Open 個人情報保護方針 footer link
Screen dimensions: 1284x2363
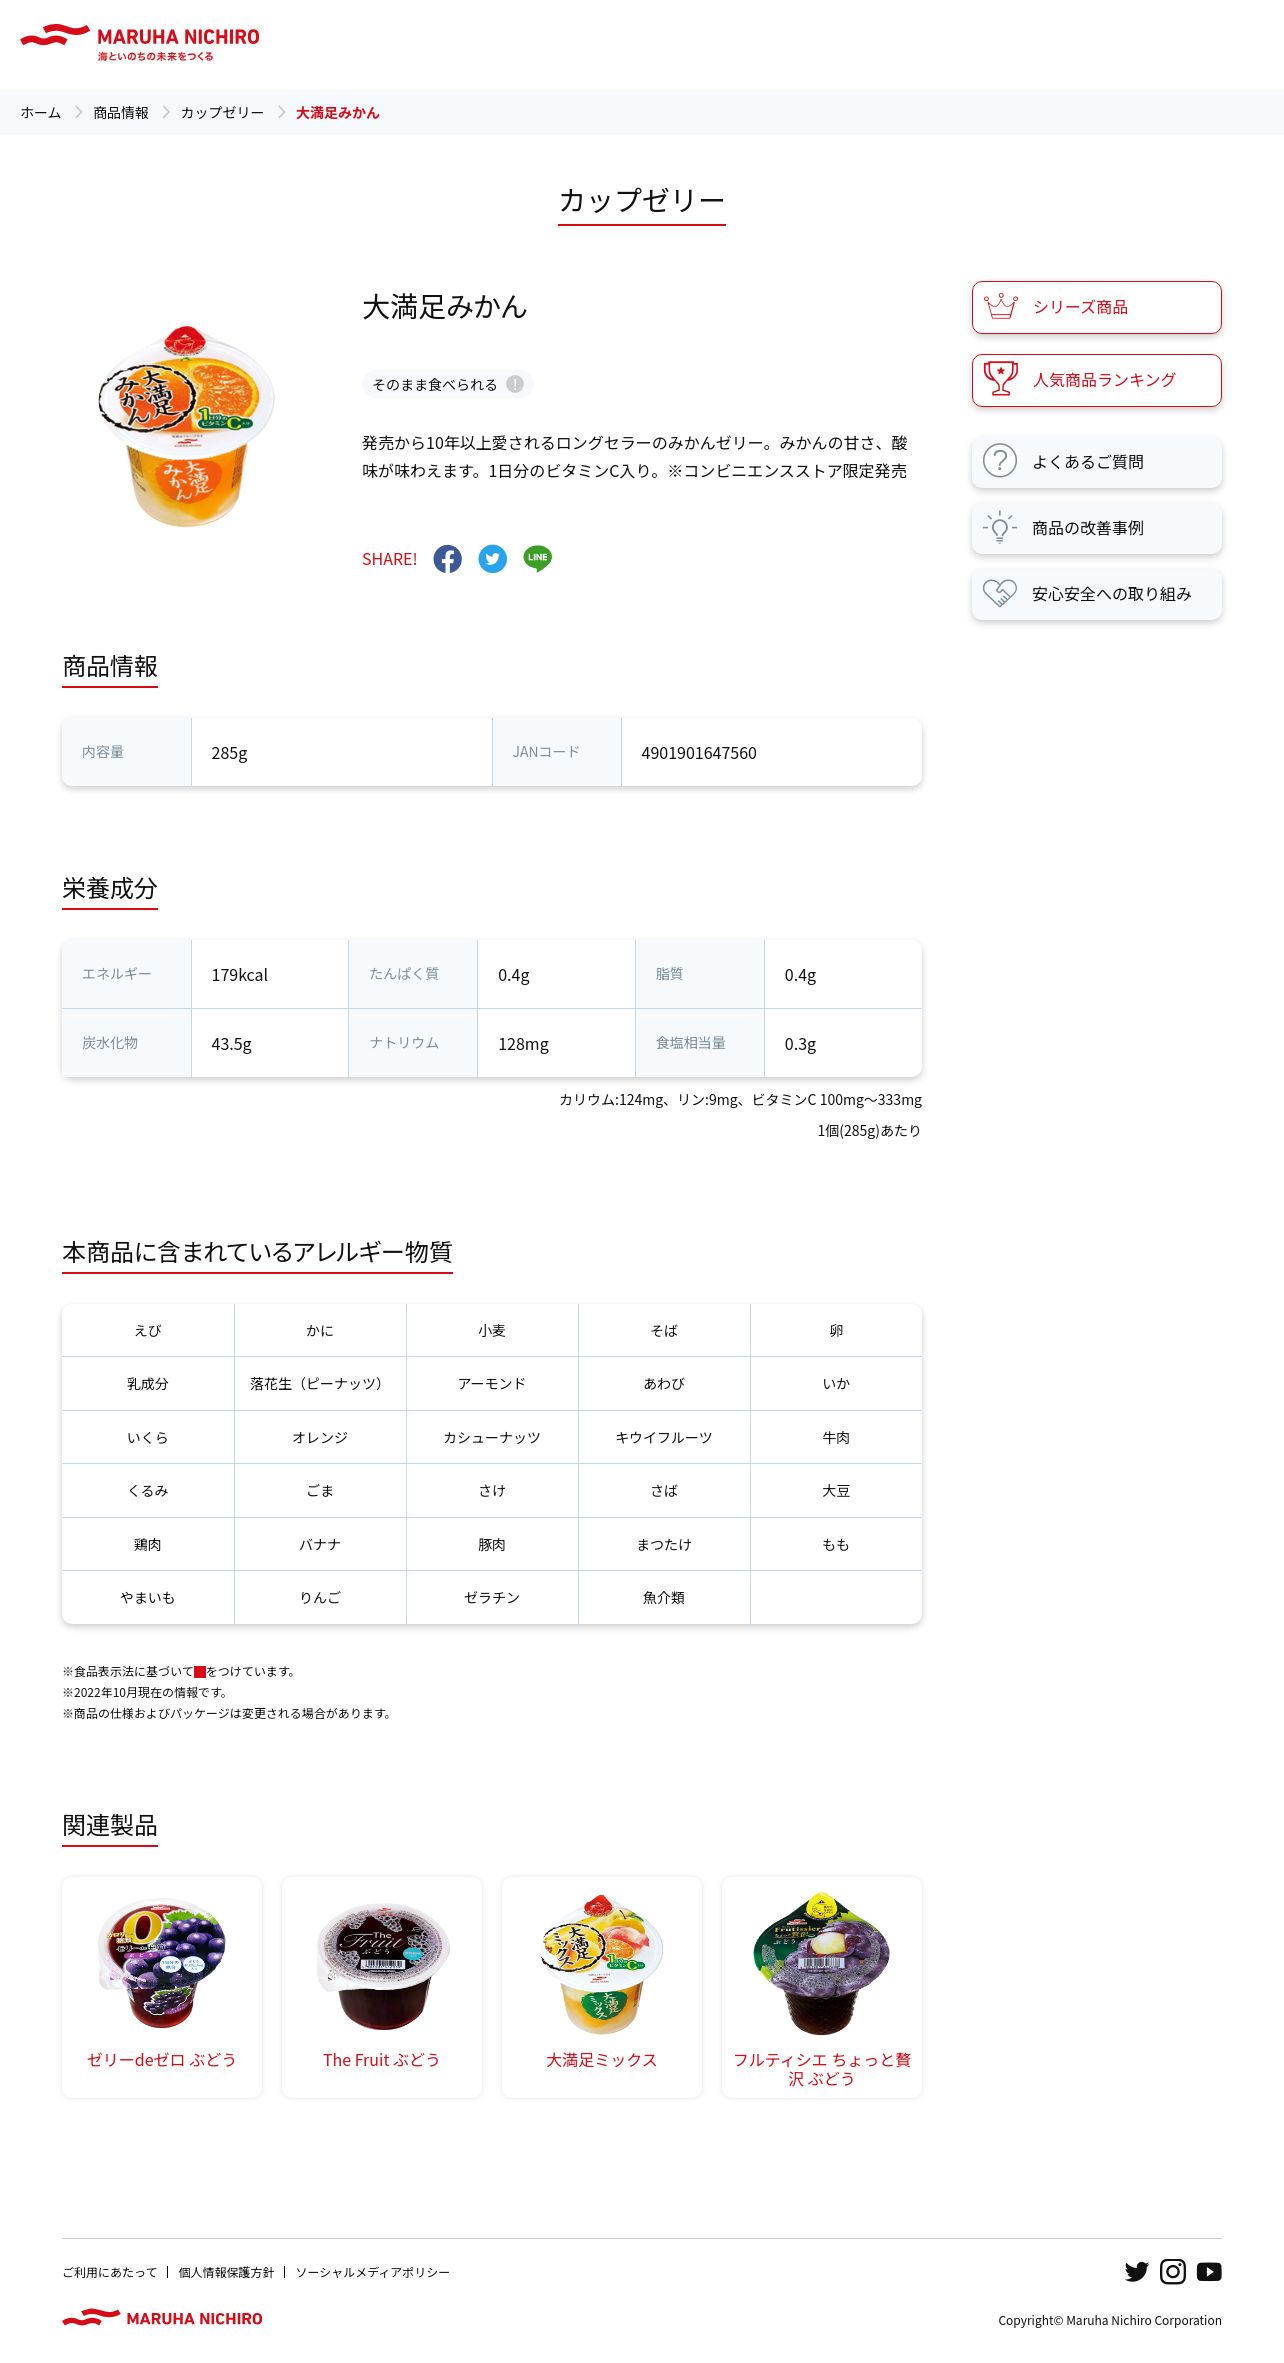tap(226, 2272)
